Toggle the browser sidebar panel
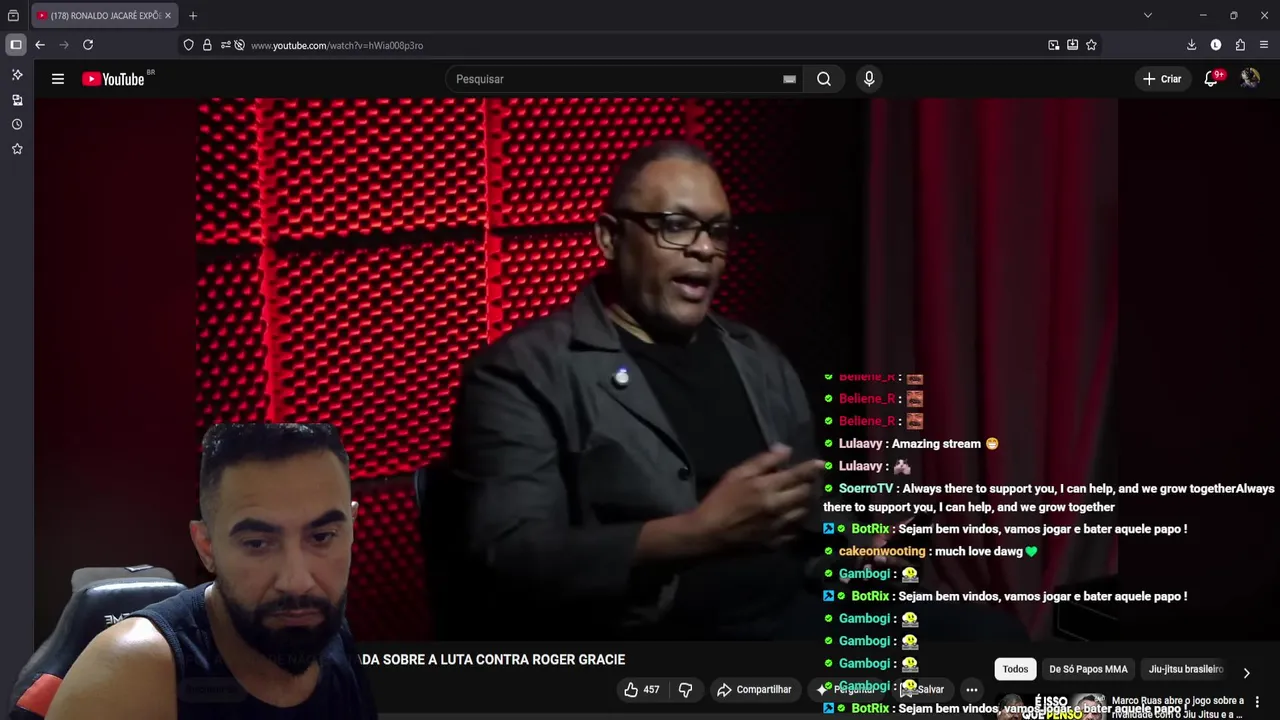Viewport: 1280px width, 720px height. coord(16,45)
